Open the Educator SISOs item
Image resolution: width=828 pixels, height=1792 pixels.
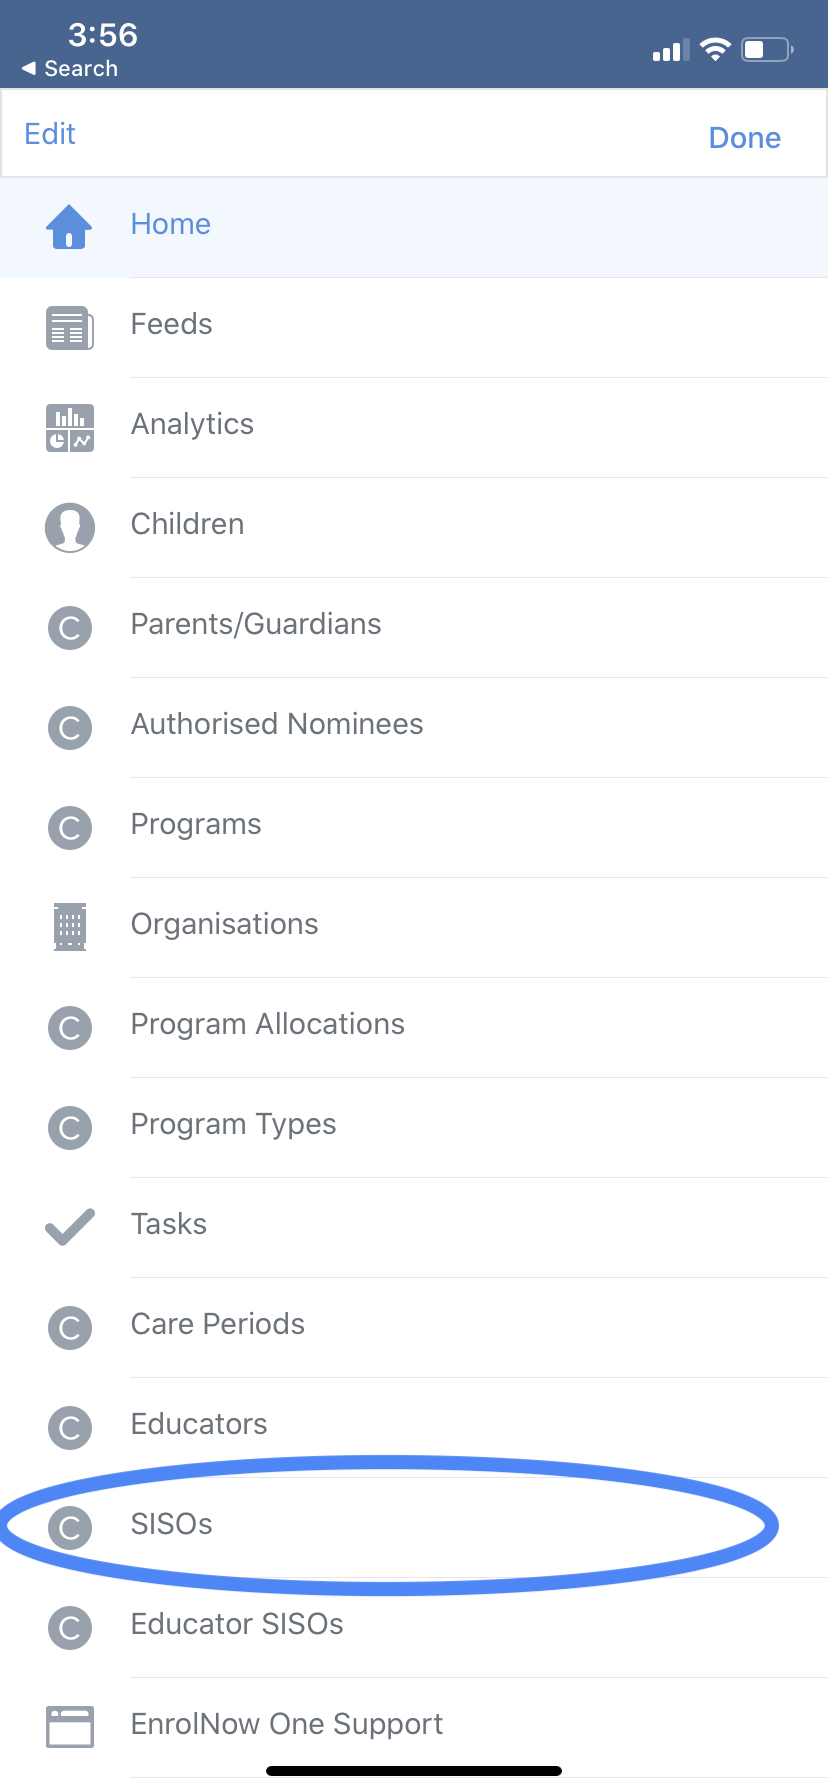pyautogui.click(x=237, y=1624)
